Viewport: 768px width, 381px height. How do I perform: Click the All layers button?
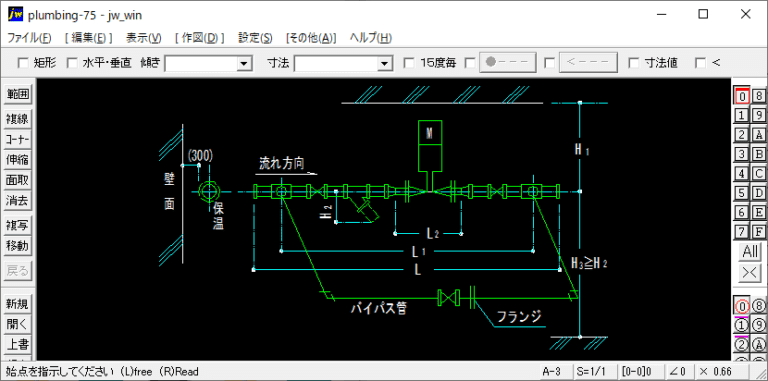coord(750,252)
